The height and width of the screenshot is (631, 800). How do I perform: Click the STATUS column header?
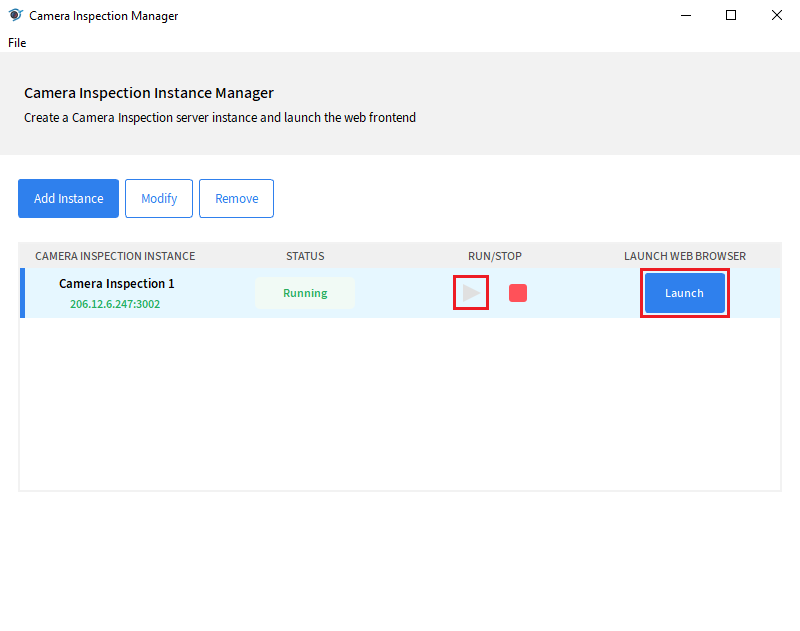(x=305, y=256)
